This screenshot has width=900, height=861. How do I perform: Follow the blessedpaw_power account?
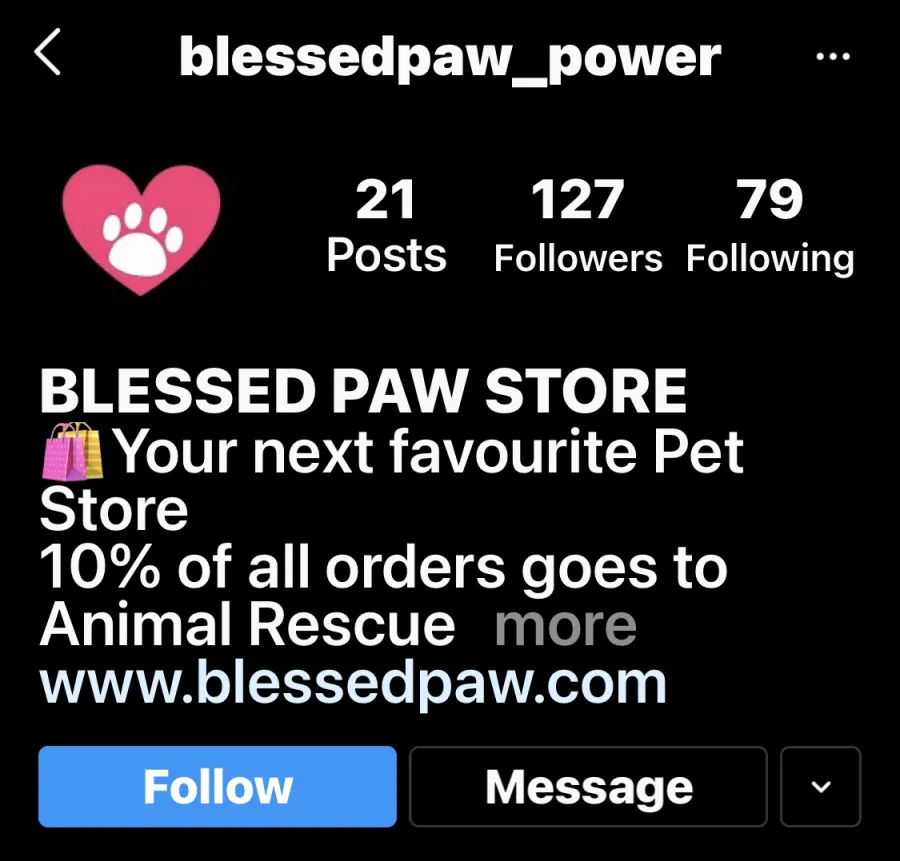(218, 786)
